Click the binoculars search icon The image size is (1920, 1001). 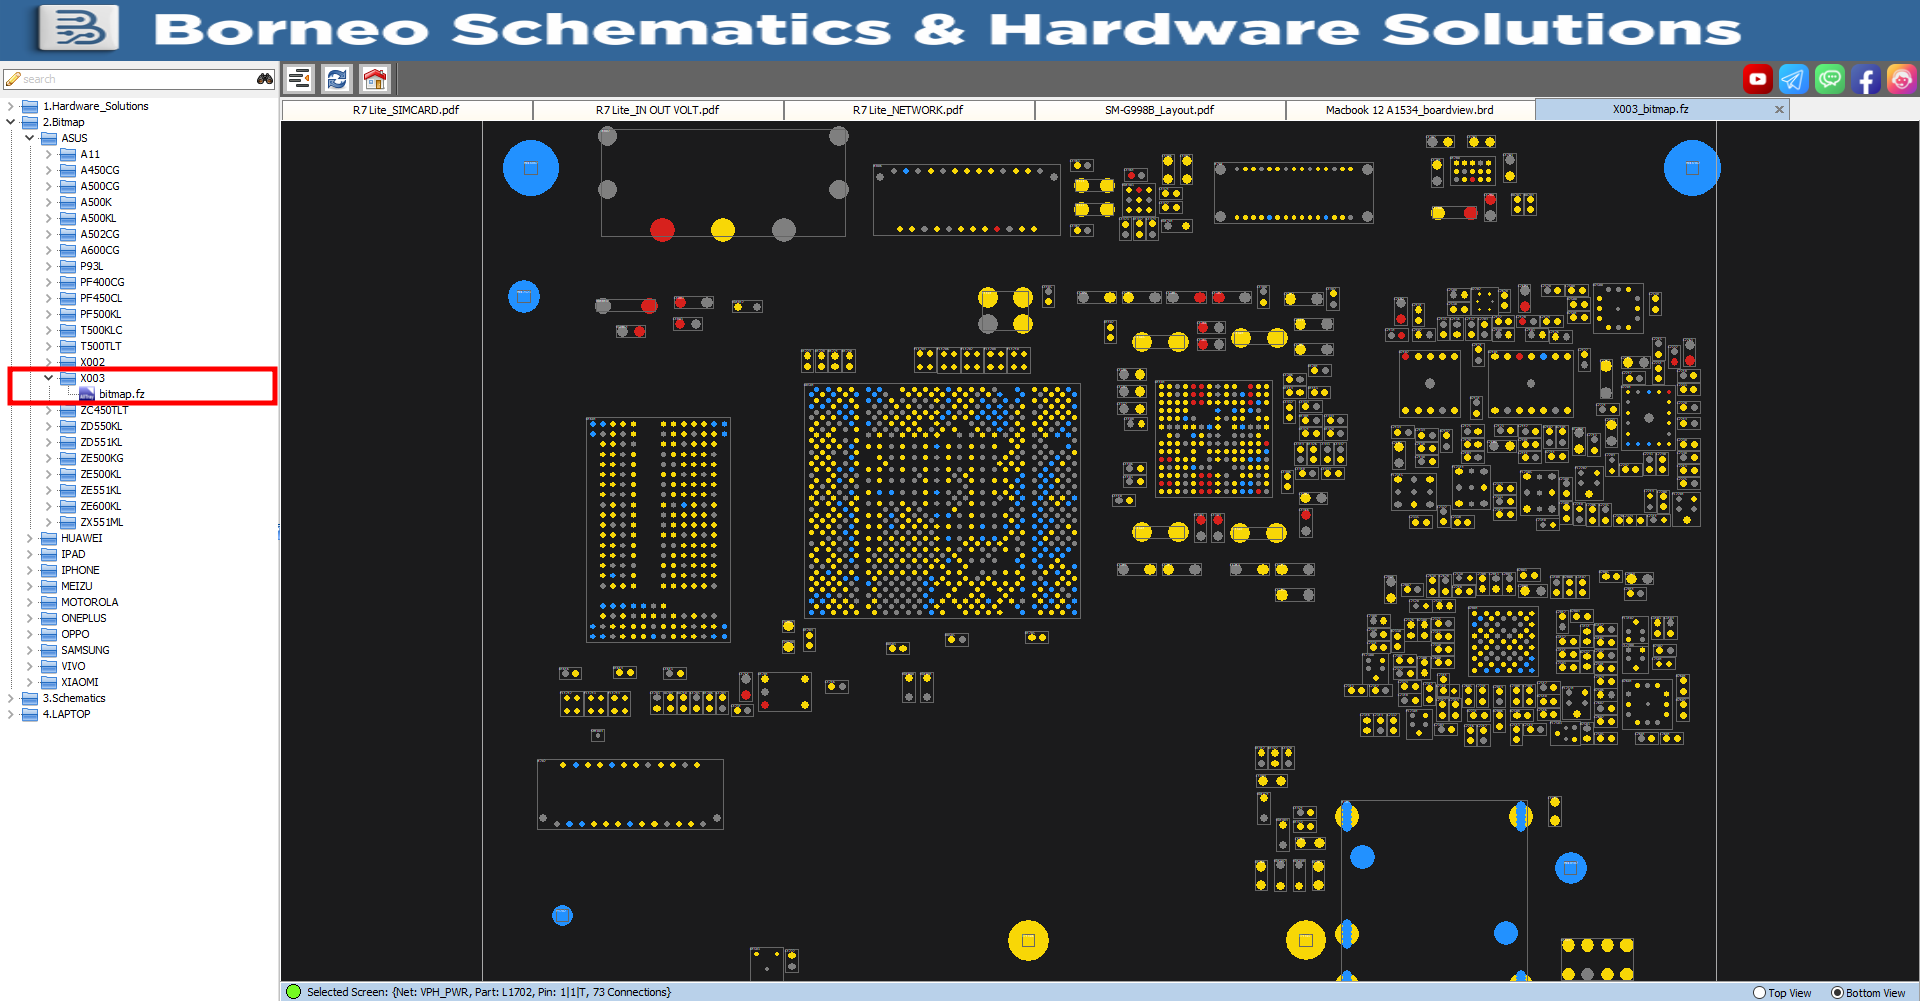[263, 78]
